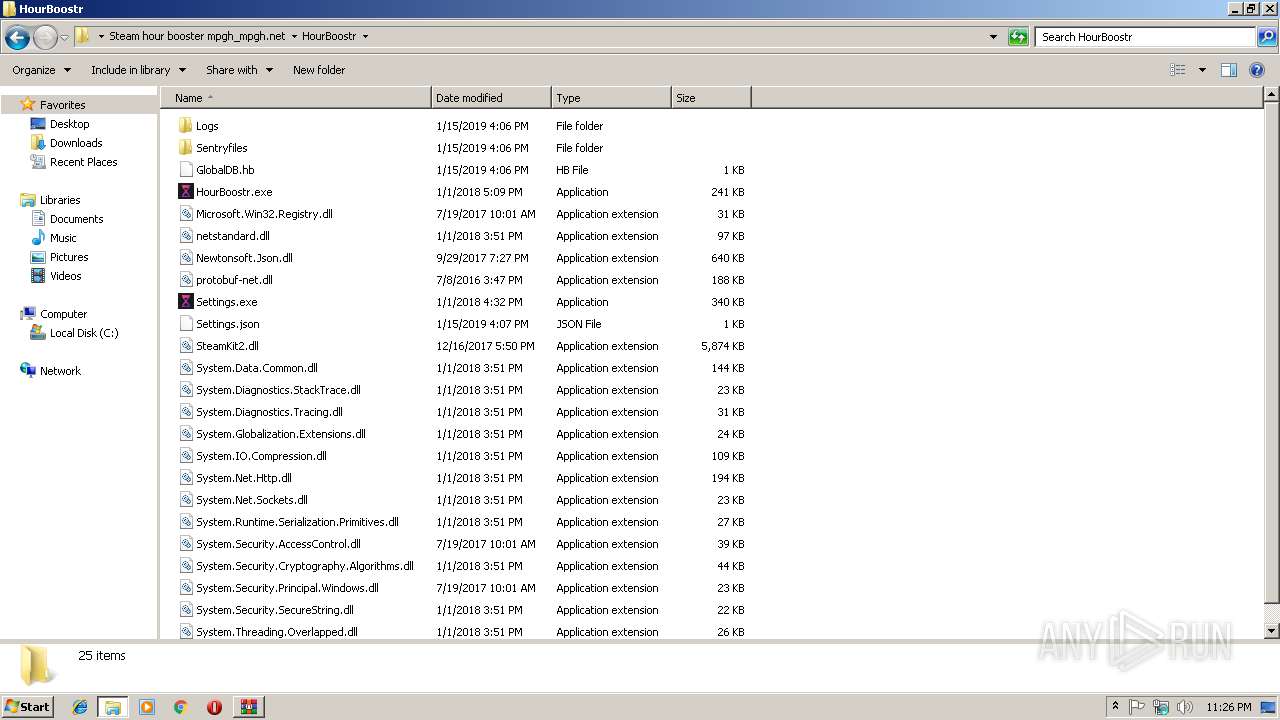This screenshot has height=720, width=1280.
Task: Open the recent pages dropdown arrow
Action: (65, 38)
